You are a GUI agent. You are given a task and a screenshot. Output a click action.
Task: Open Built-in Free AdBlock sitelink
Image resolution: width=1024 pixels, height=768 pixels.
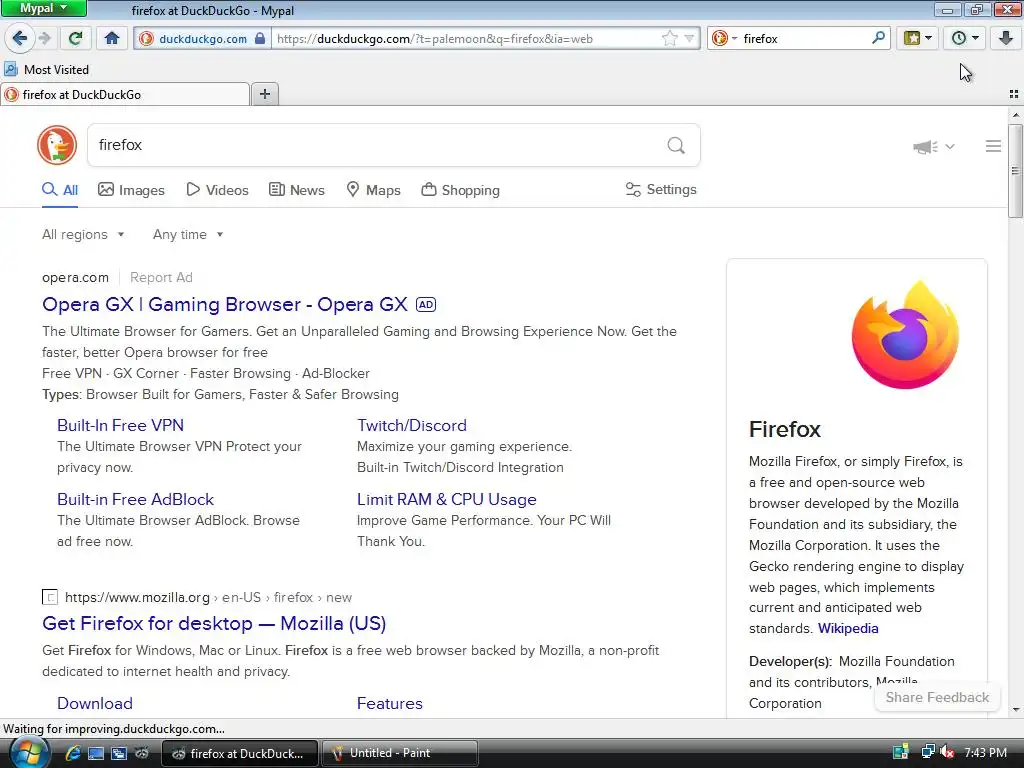135,500
